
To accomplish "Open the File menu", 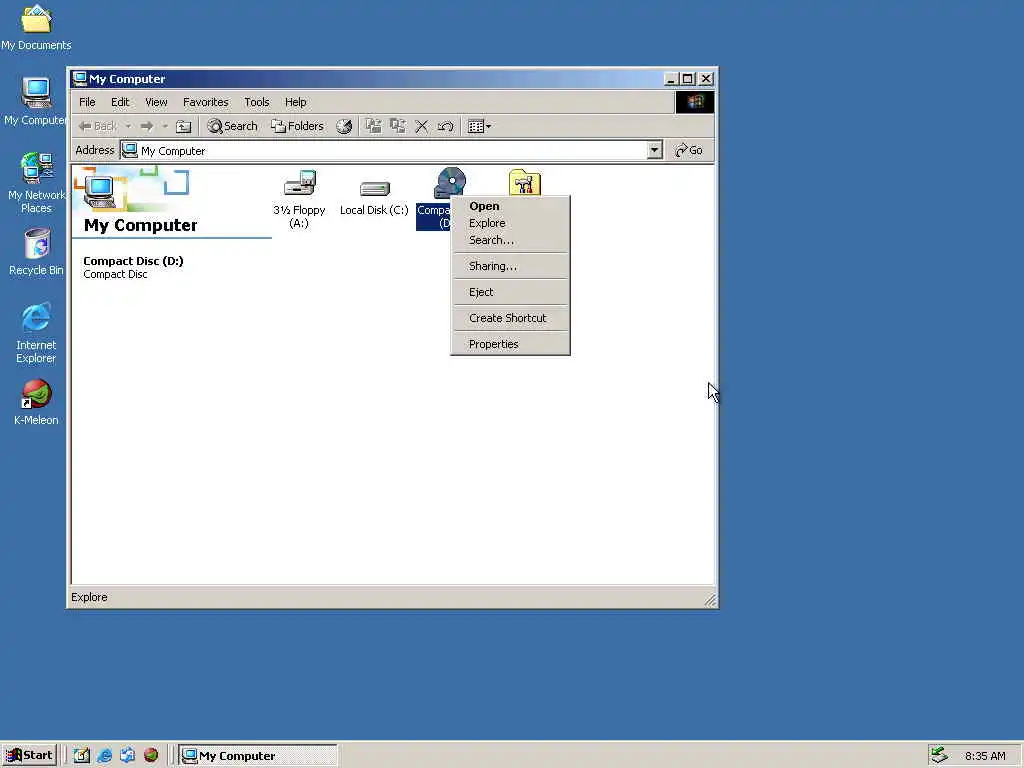I will 87,102.
